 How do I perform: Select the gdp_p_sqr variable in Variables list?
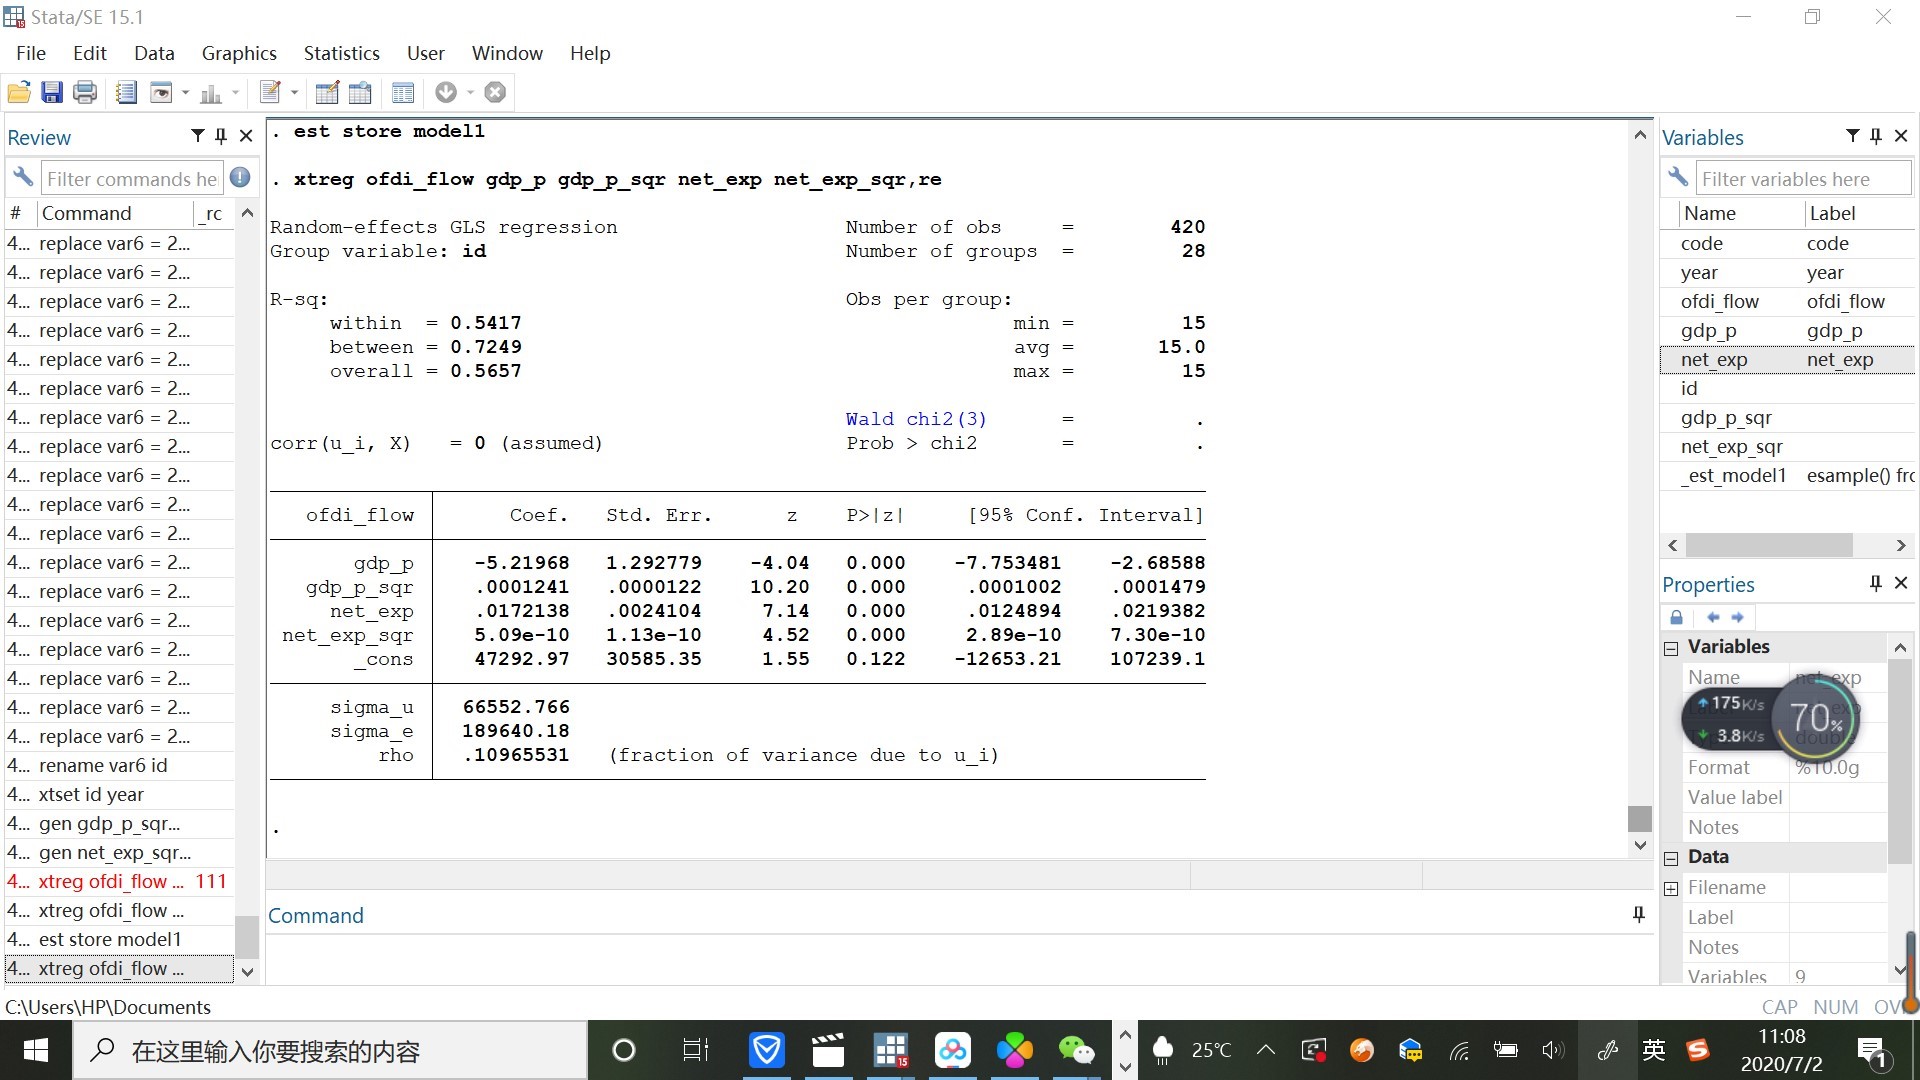pyautogui.click(x=1787, y=417)
